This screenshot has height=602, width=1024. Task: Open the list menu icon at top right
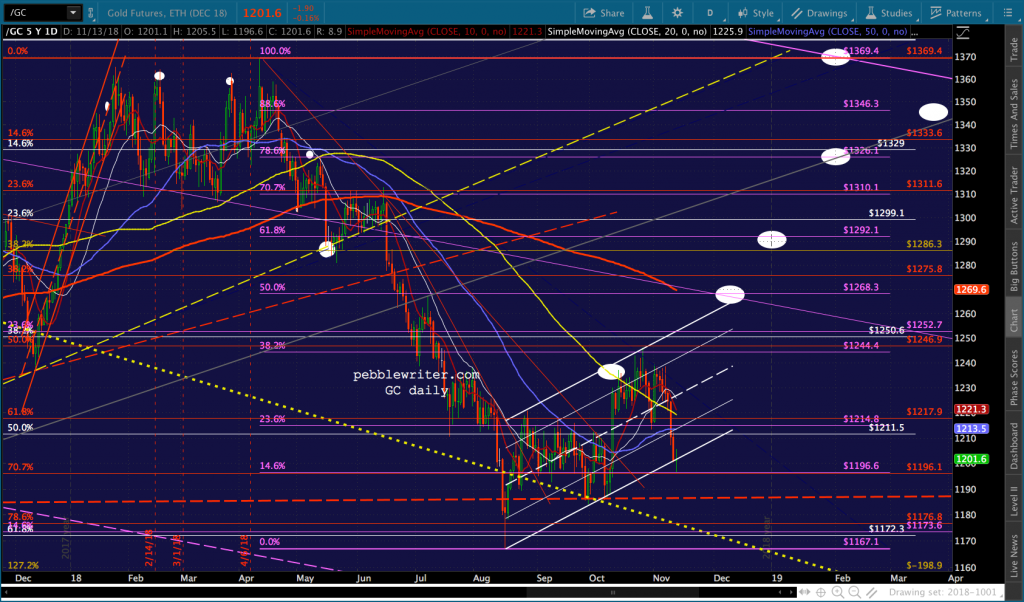point(1008,12)
